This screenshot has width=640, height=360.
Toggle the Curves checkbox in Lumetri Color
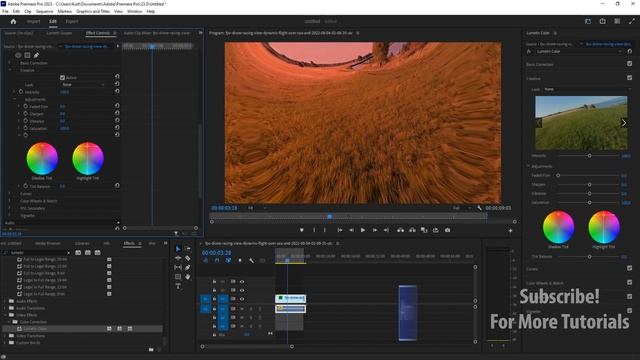pyautogui.click(x=629, y=268)
